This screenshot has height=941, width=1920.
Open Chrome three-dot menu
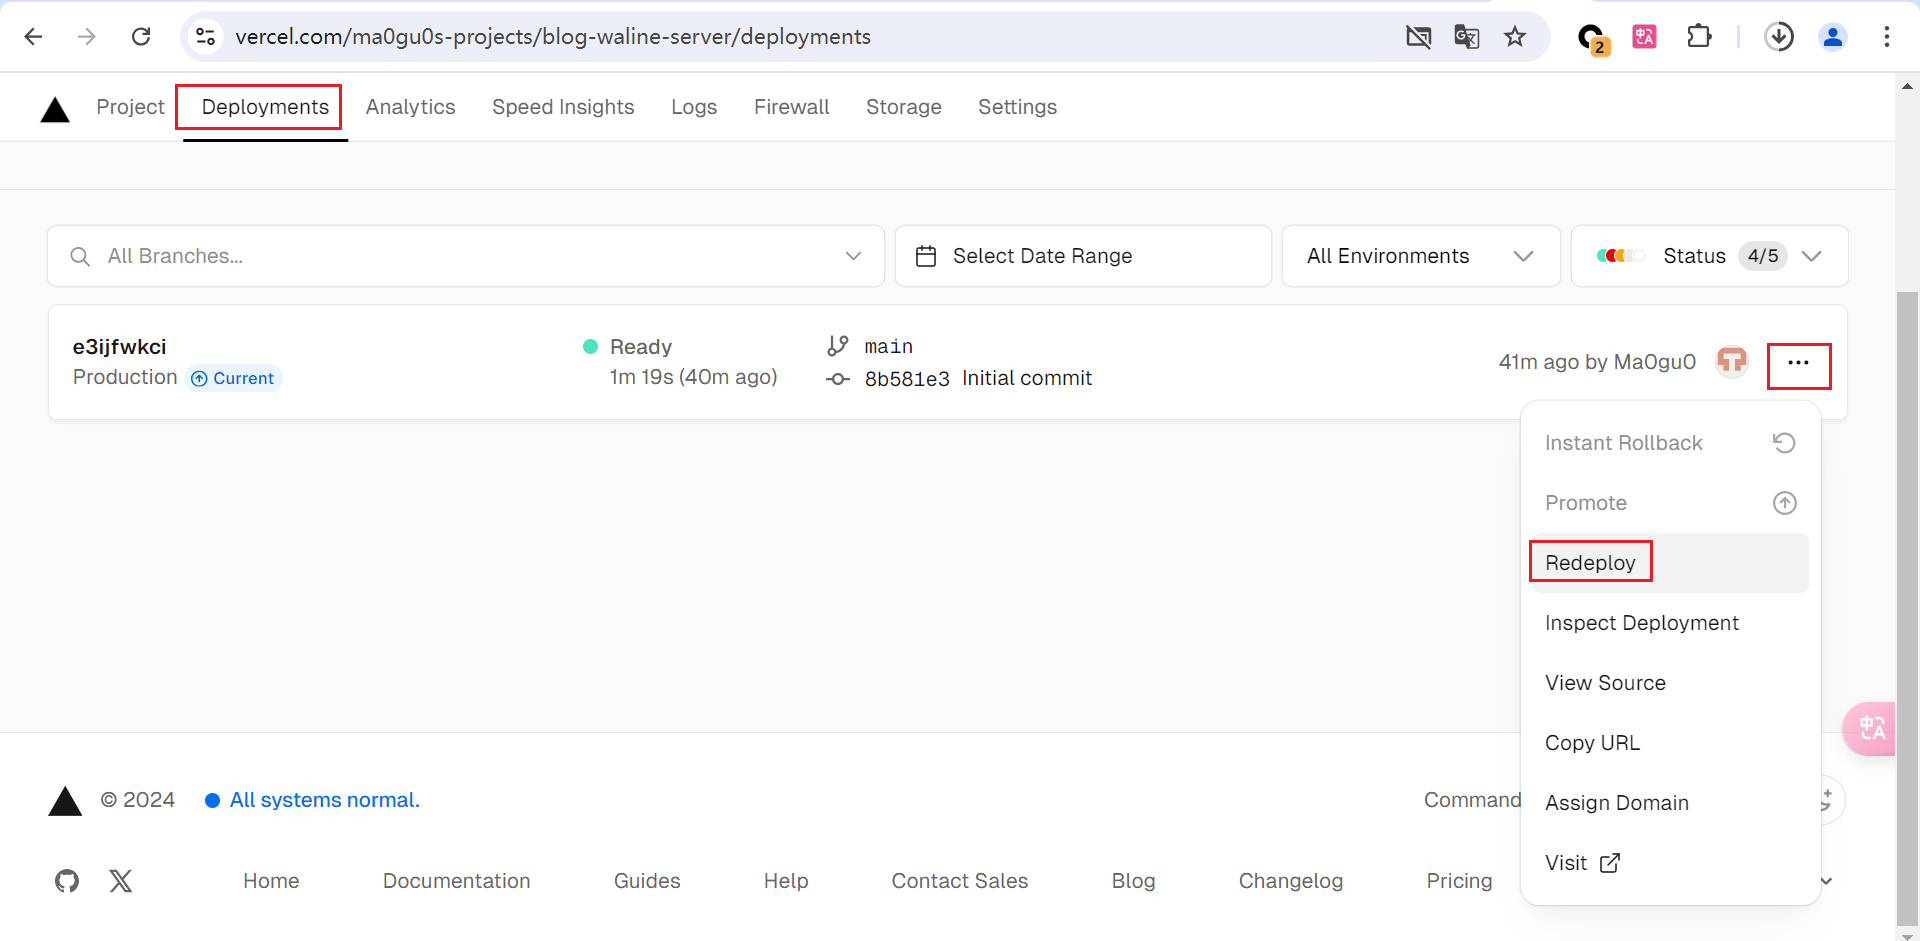1887,37
